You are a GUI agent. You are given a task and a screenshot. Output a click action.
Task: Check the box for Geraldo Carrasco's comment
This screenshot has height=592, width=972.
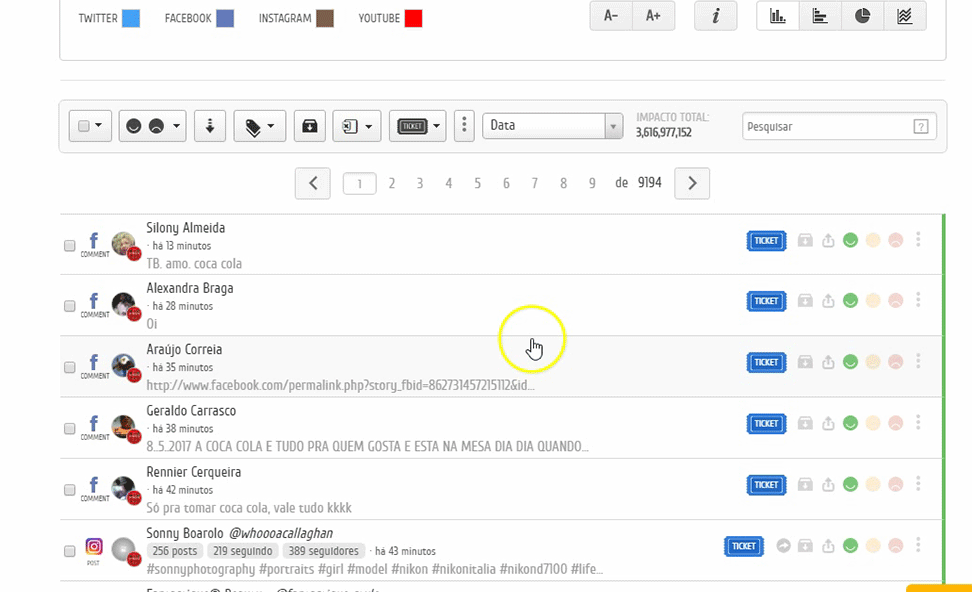[x=70, y=429]
